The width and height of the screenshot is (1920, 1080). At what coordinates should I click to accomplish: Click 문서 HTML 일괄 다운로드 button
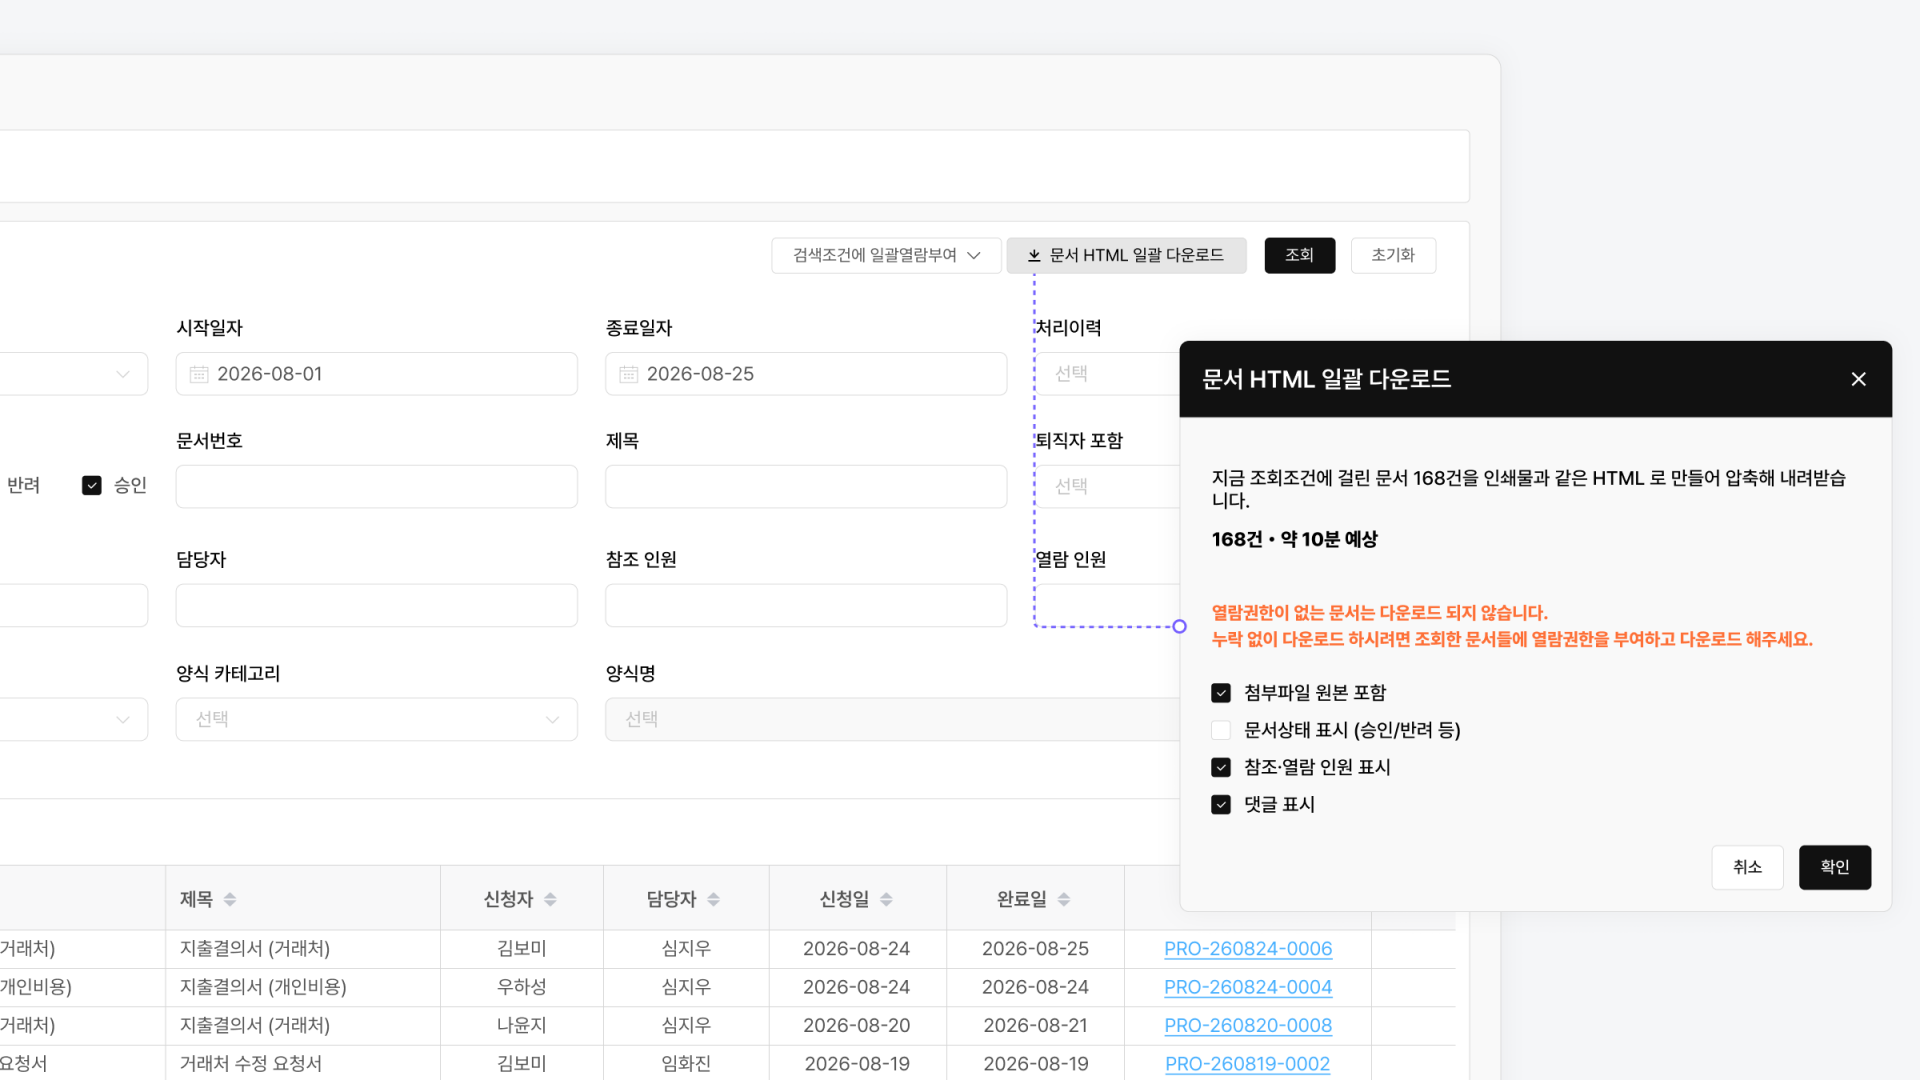point(1126,255)
